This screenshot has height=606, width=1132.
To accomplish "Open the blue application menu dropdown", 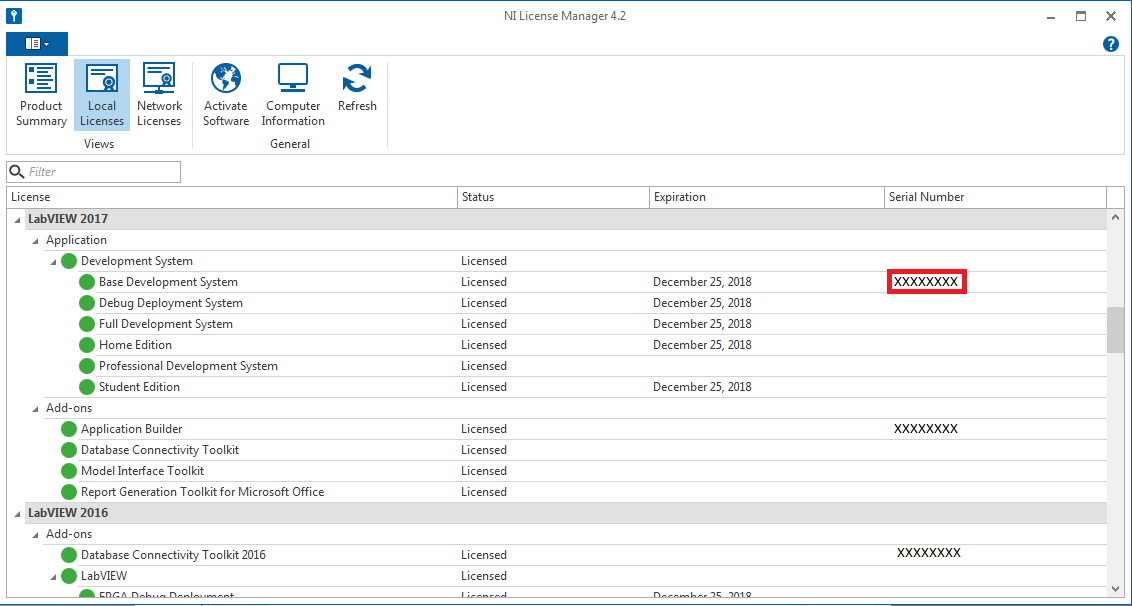I will pos(37,44).
